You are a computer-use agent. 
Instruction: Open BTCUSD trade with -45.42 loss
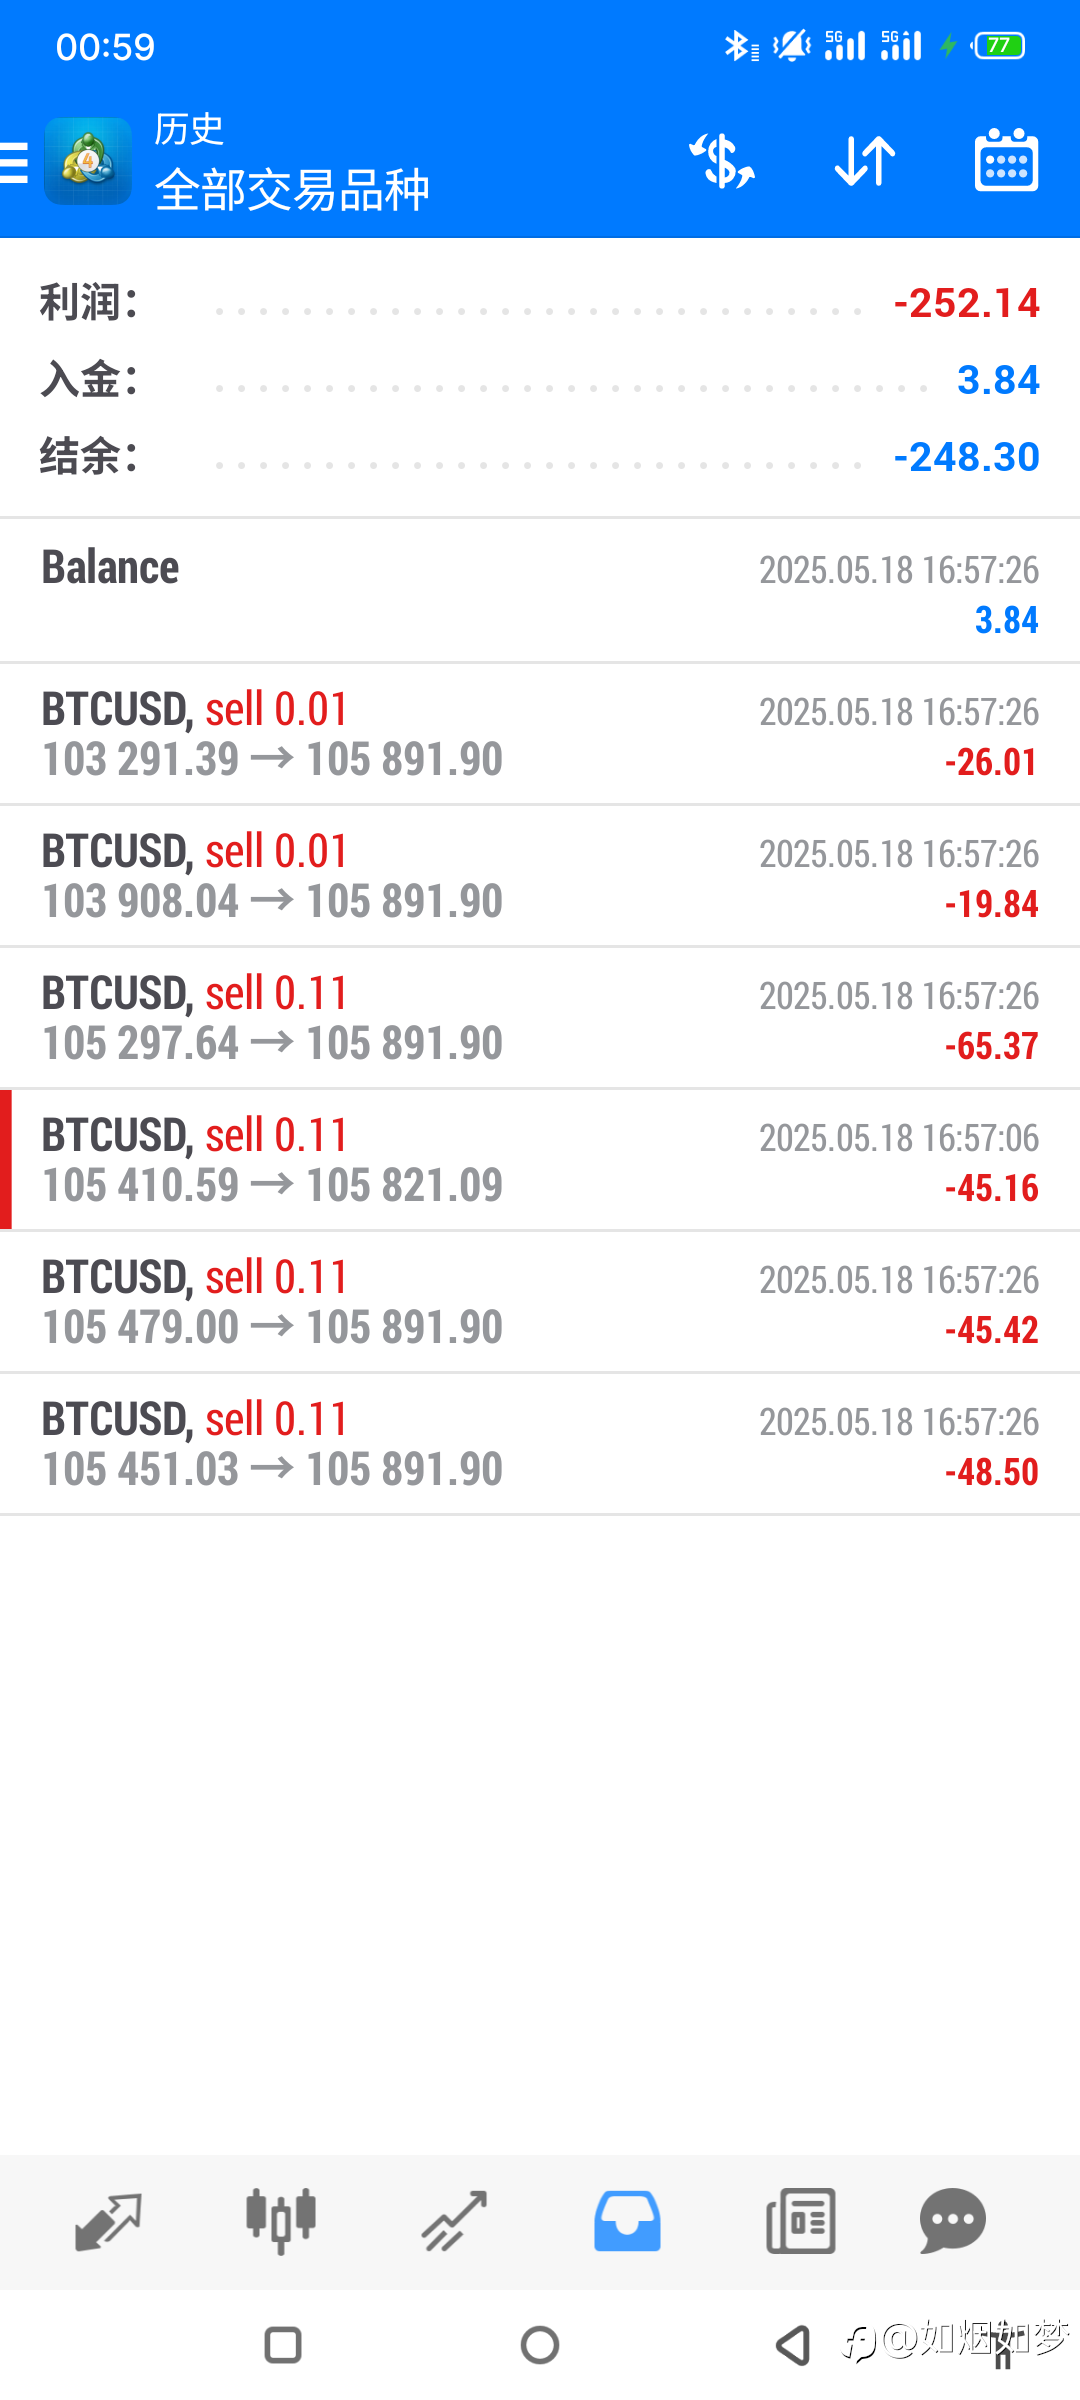pyautogui.click(x=540, y=1302)
